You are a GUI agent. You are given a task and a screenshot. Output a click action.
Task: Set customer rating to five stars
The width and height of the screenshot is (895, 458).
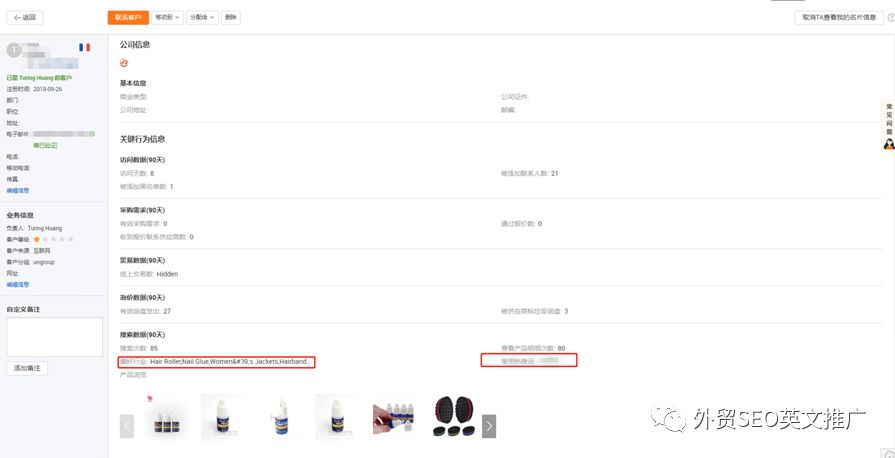tap(70, 239)
